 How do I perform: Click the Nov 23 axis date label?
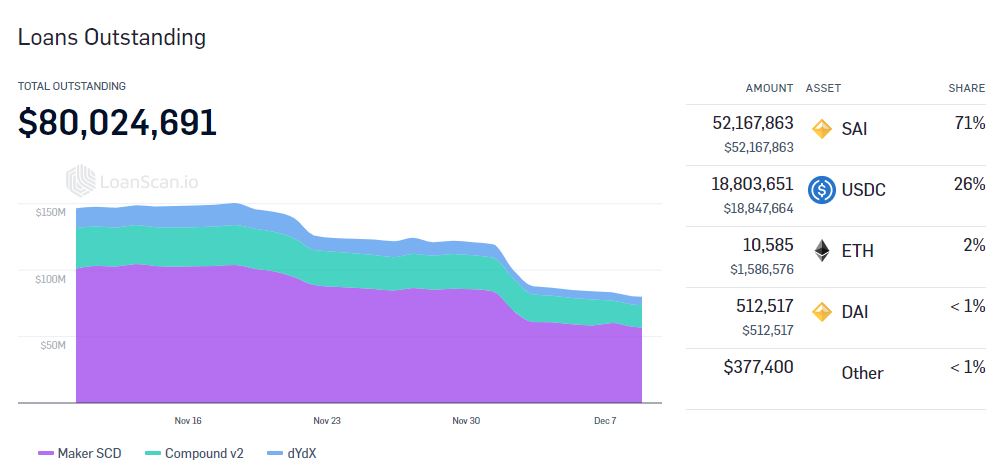click(327, 421)
